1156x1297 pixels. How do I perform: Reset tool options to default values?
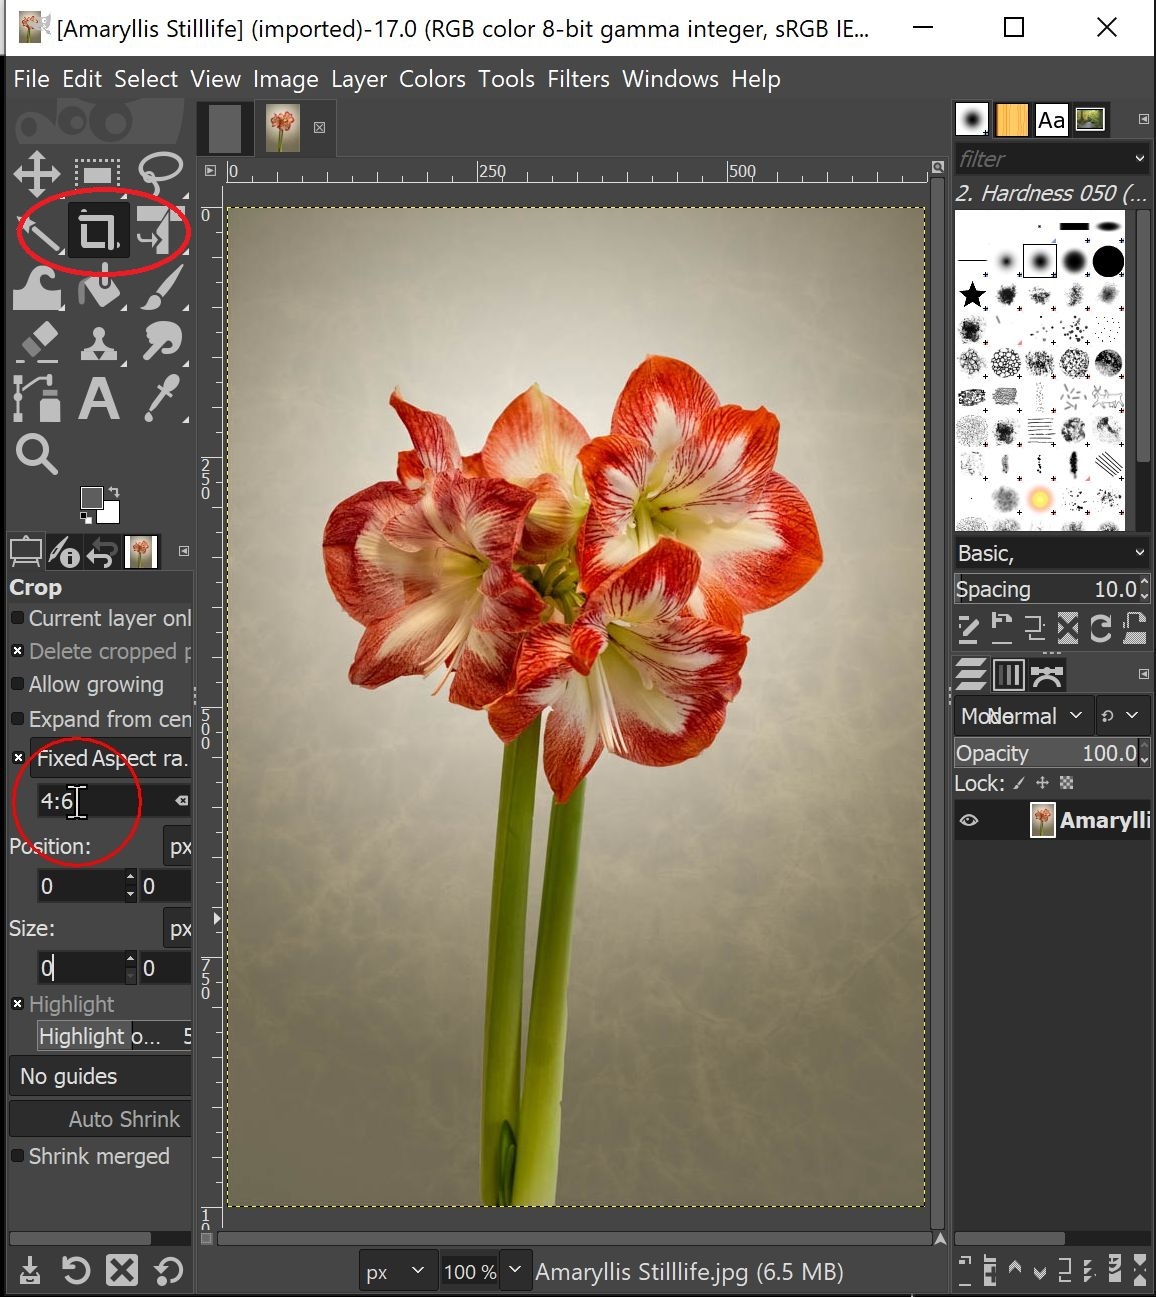click(168, 1270)
